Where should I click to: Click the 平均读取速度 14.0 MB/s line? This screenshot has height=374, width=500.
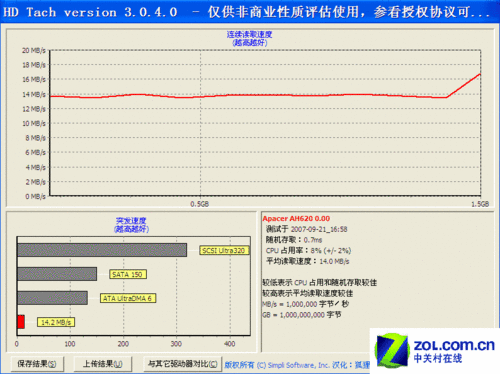click(307, 261)
